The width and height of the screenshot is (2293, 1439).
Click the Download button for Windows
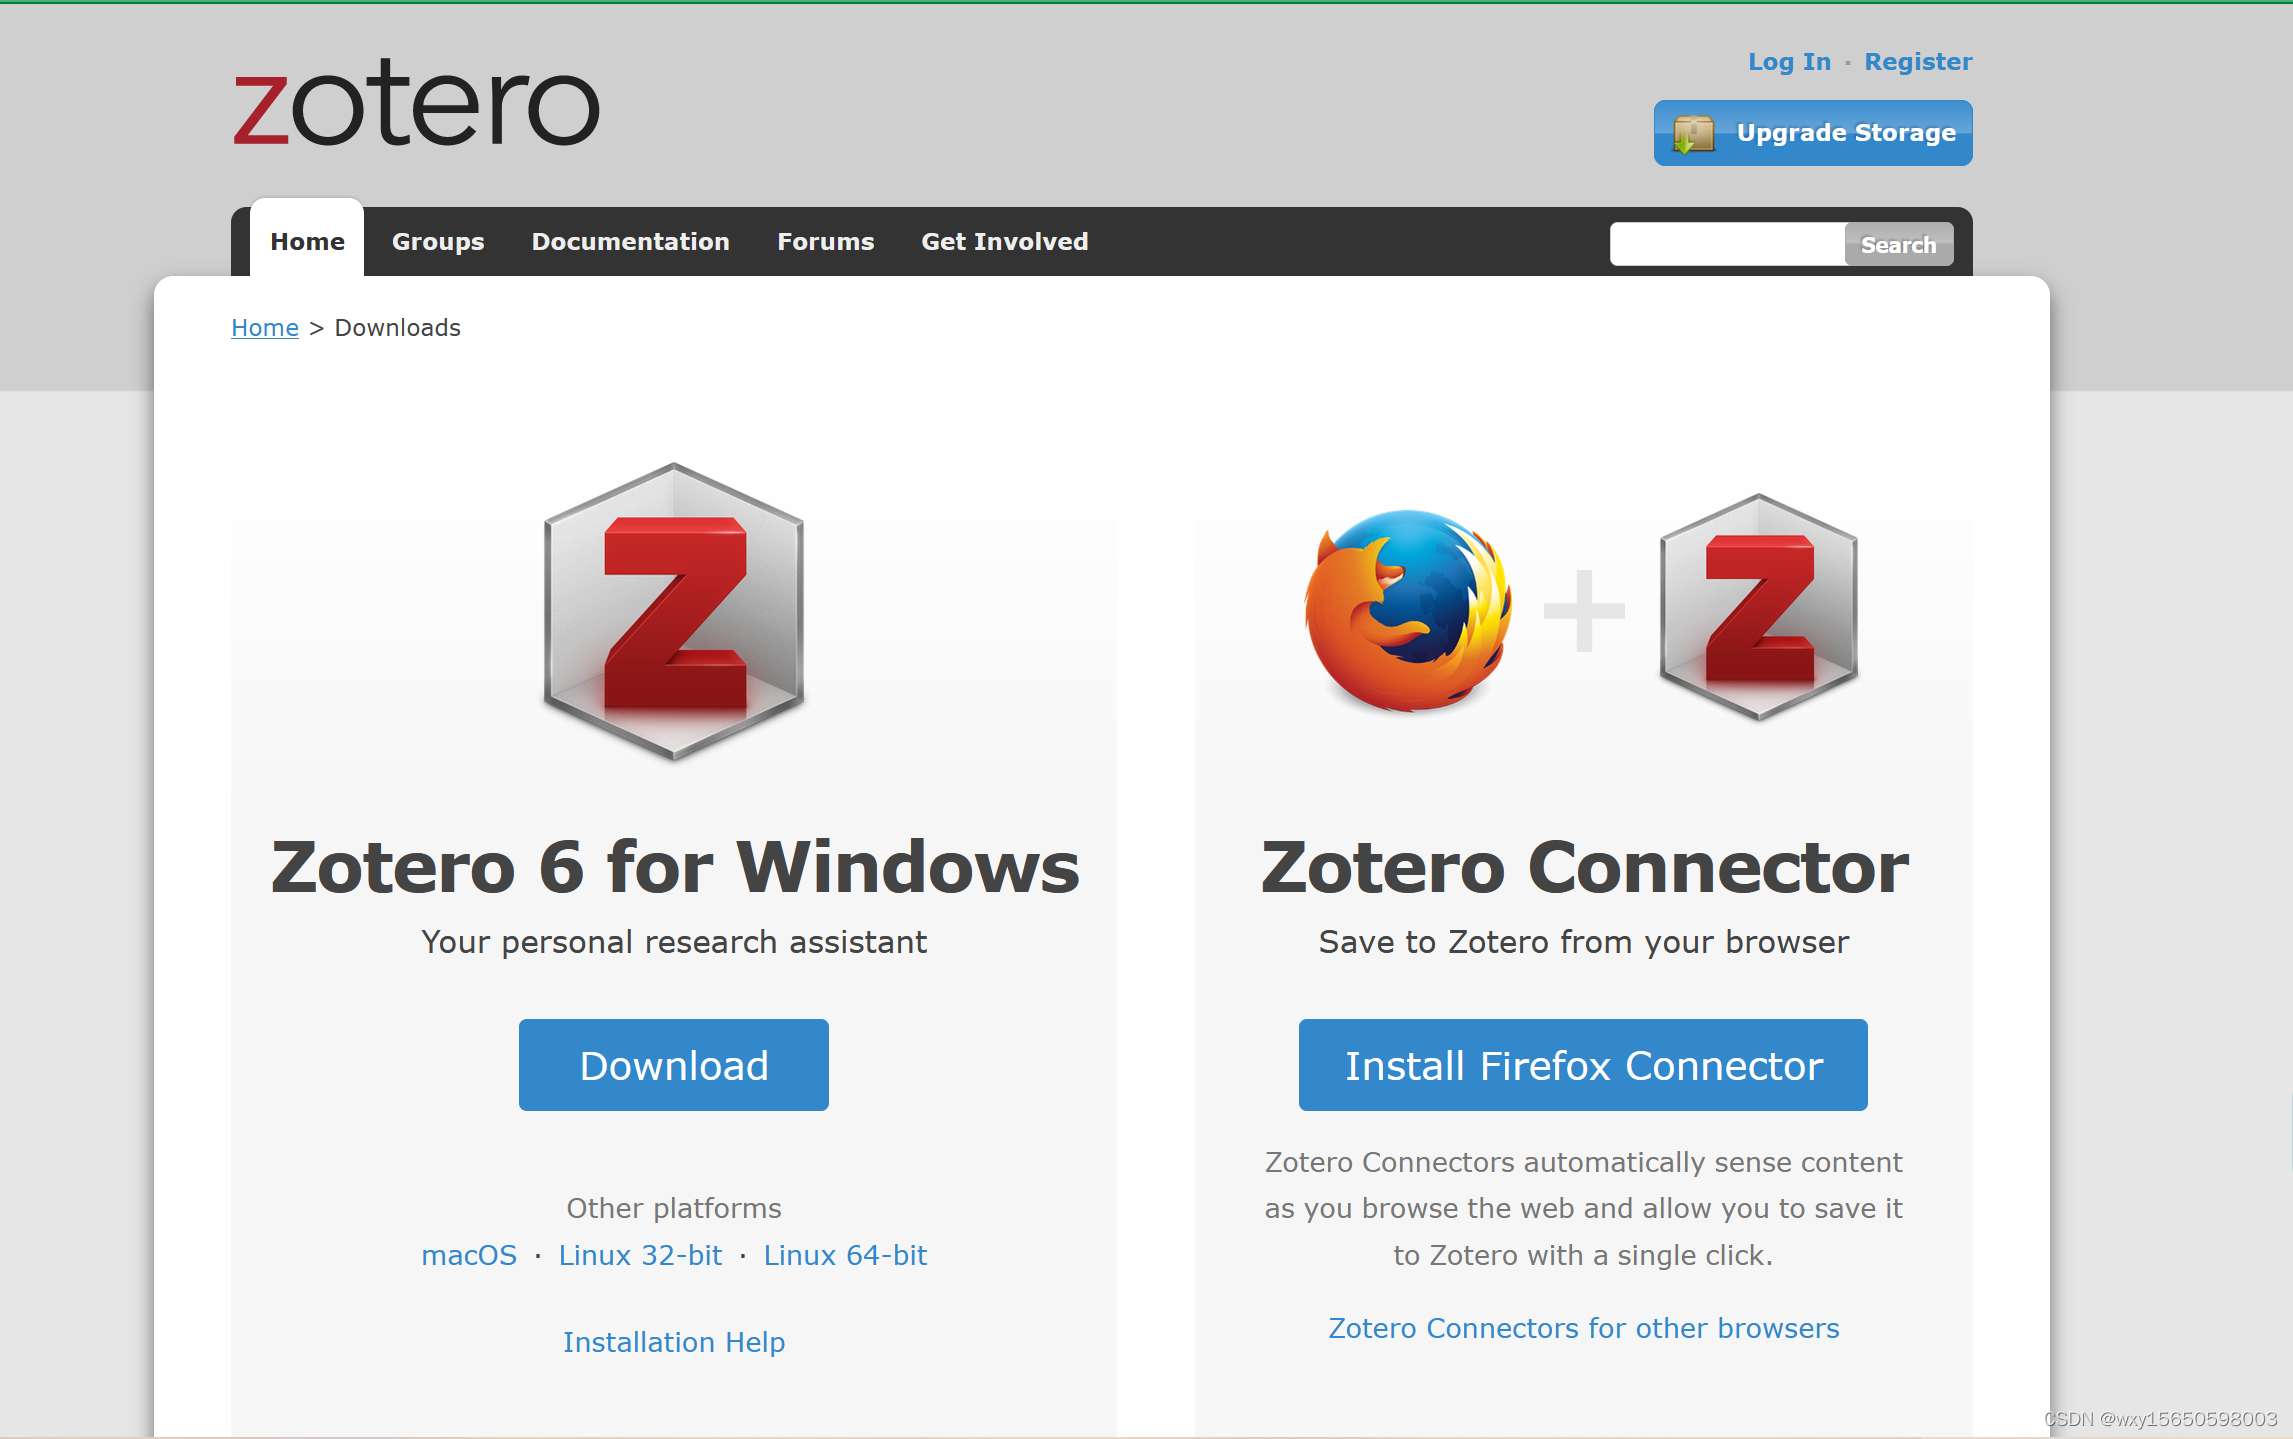(x=671, y=1064)
